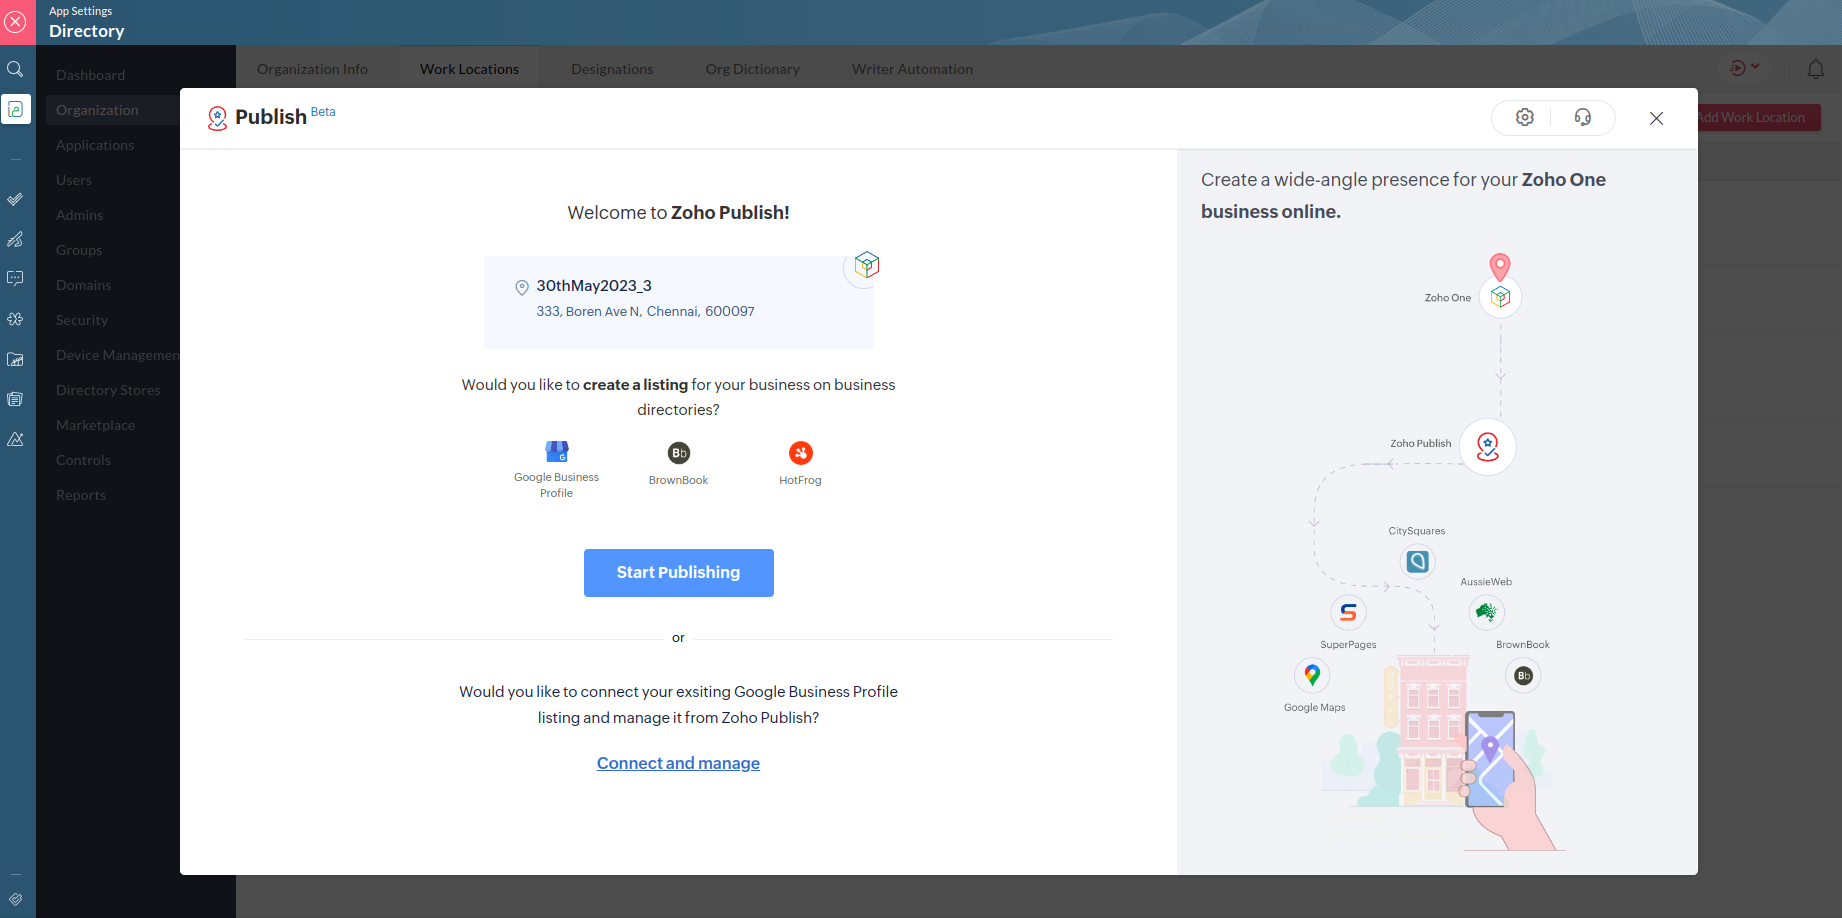Viewport: 1842px width, 918px height.
Task: Close App Settings with the red X
Action: [x=16, y=22]
